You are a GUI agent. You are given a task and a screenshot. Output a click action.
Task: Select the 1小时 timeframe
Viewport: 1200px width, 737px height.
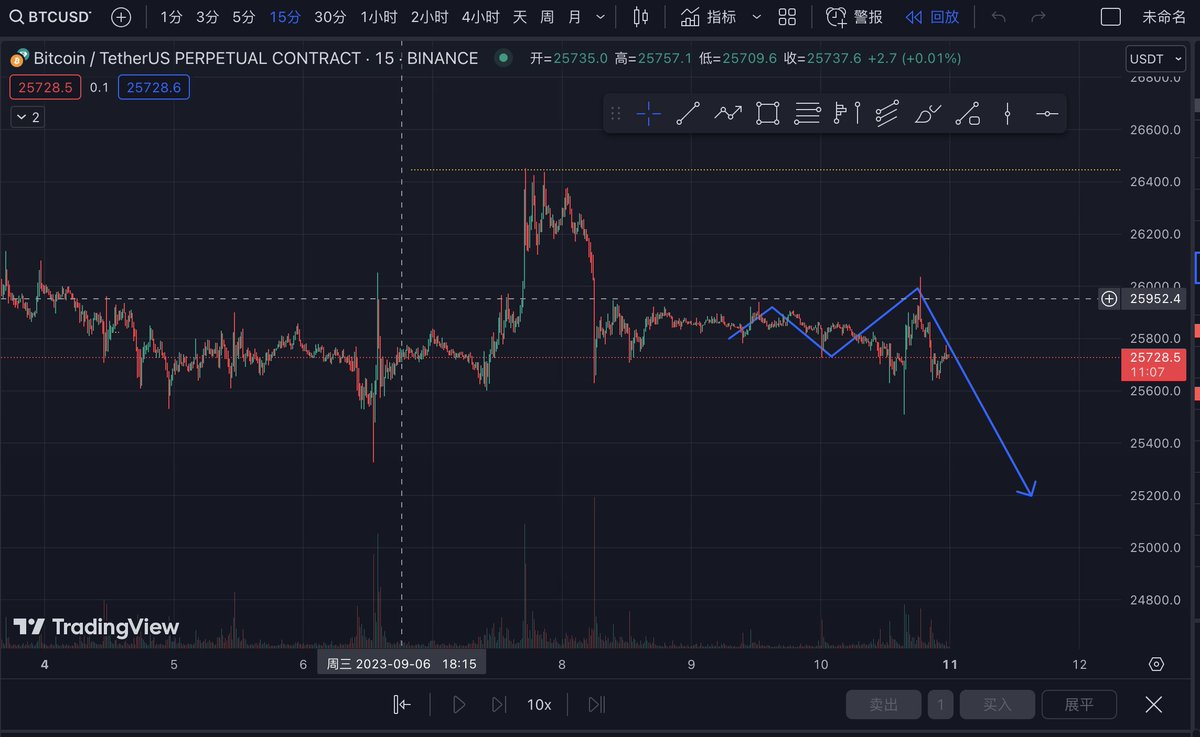click(x=380, y=17)
